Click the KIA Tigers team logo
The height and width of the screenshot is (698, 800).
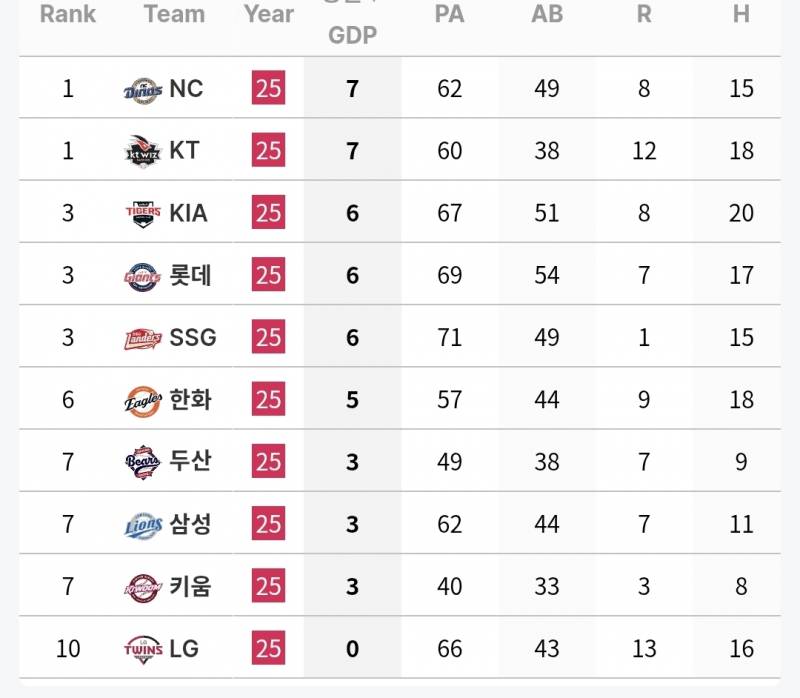pos(142,213)
